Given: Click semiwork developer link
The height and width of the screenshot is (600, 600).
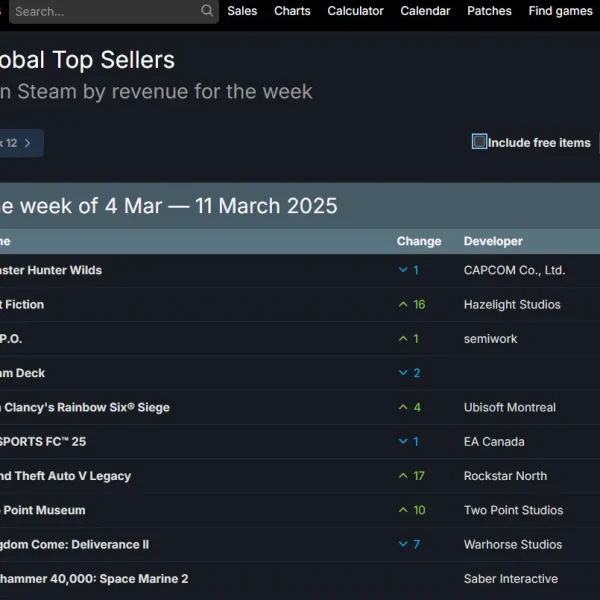Looking at the screenshot, I should [490, 339].
